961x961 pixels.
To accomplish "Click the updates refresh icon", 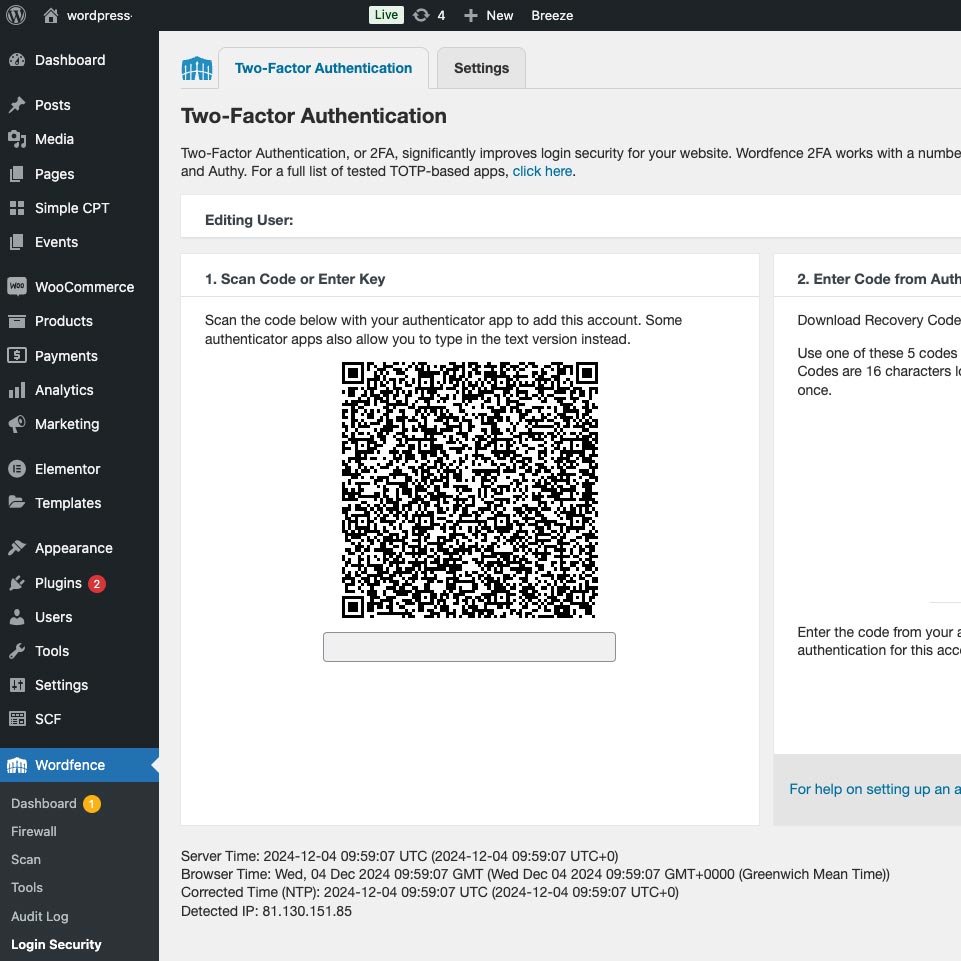I will [x=421, y=15].
